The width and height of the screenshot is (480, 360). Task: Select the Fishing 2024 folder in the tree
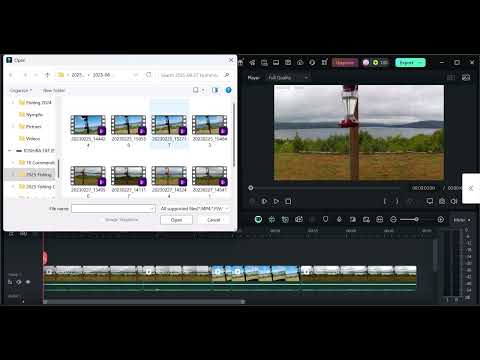coord(35,102)
